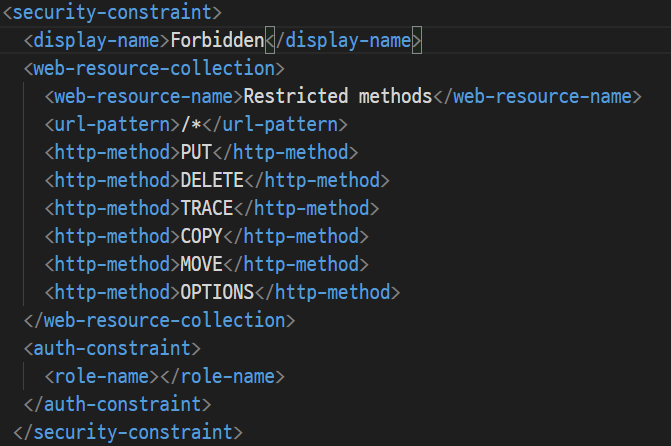
Task: Click the opening security-constraint tag
Action: (x=112, y=12)
